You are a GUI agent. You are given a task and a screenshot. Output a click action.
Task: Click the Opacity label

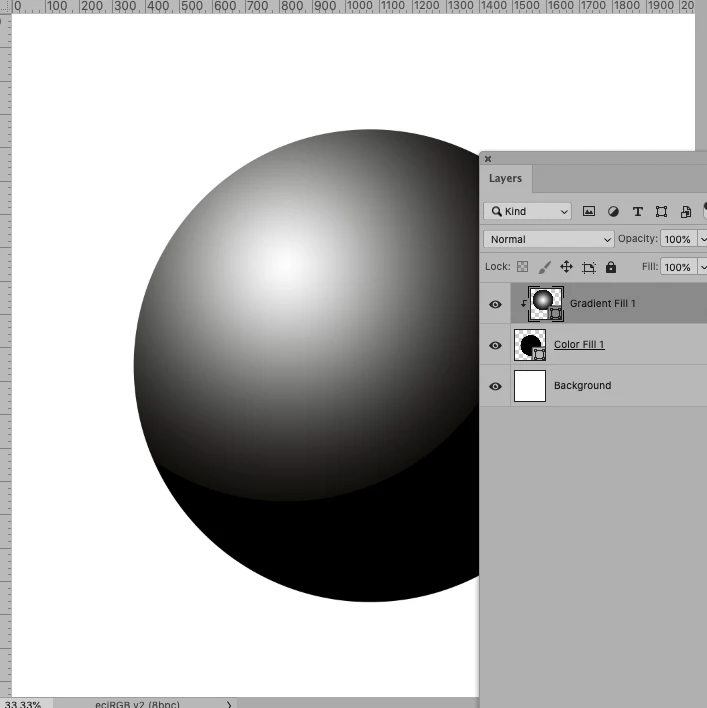638,238
